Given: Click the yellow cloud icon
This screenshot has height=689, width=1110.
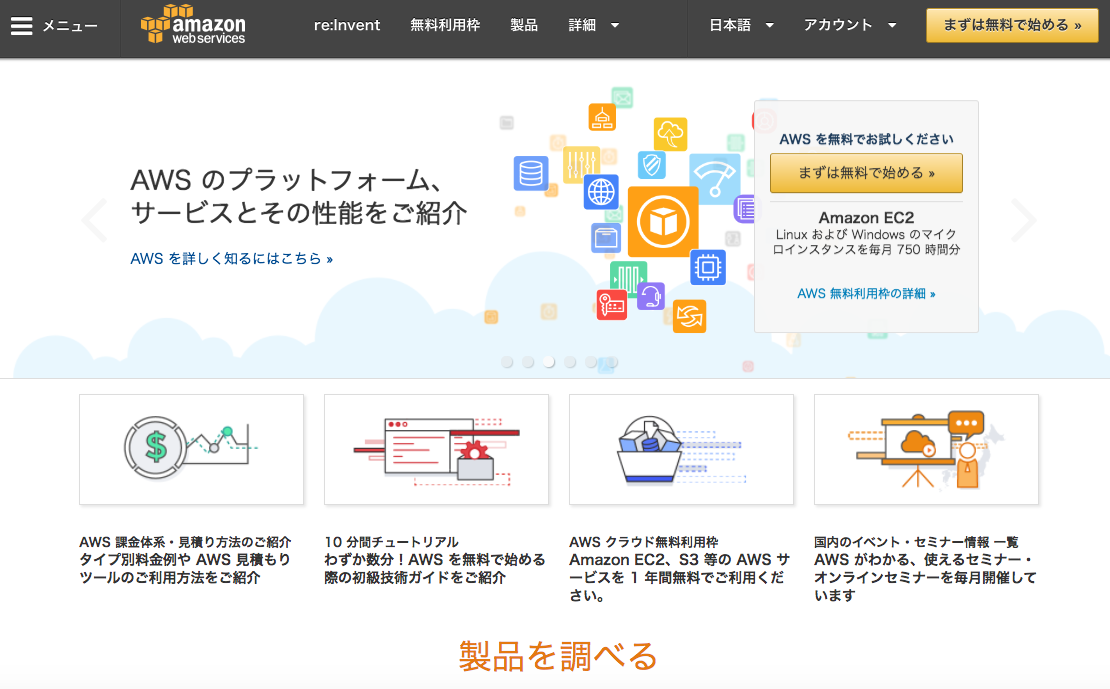Looking at the screenshot, I should point(670,134).
